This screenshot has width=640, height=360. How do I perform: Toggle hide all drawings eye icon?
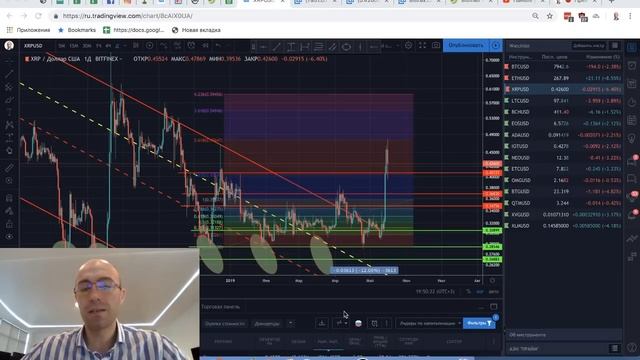click(9, 237)
